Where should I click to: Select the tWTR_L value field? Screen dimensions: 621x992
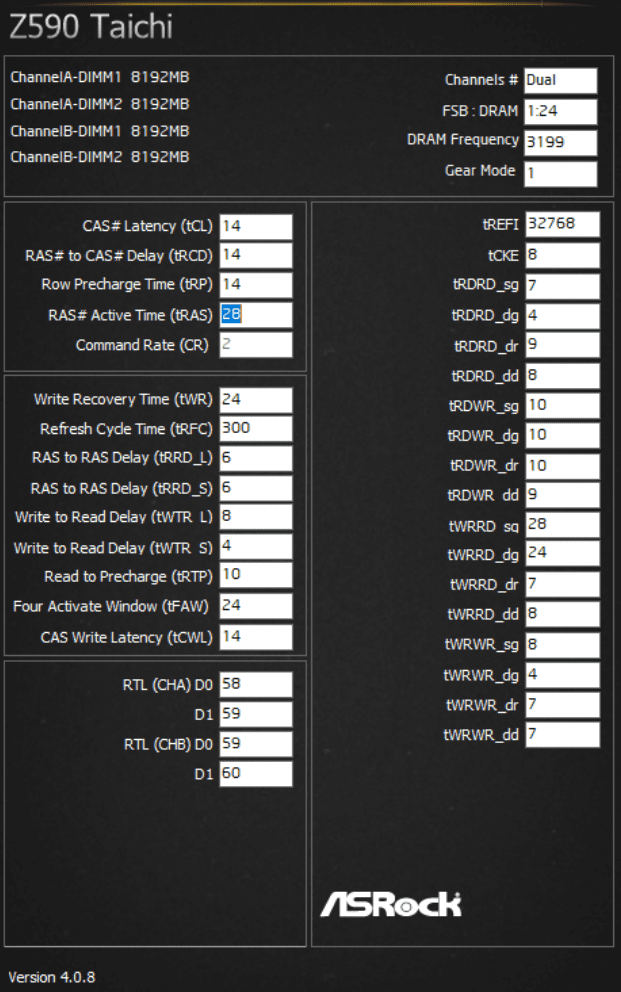tap(256, 517)
